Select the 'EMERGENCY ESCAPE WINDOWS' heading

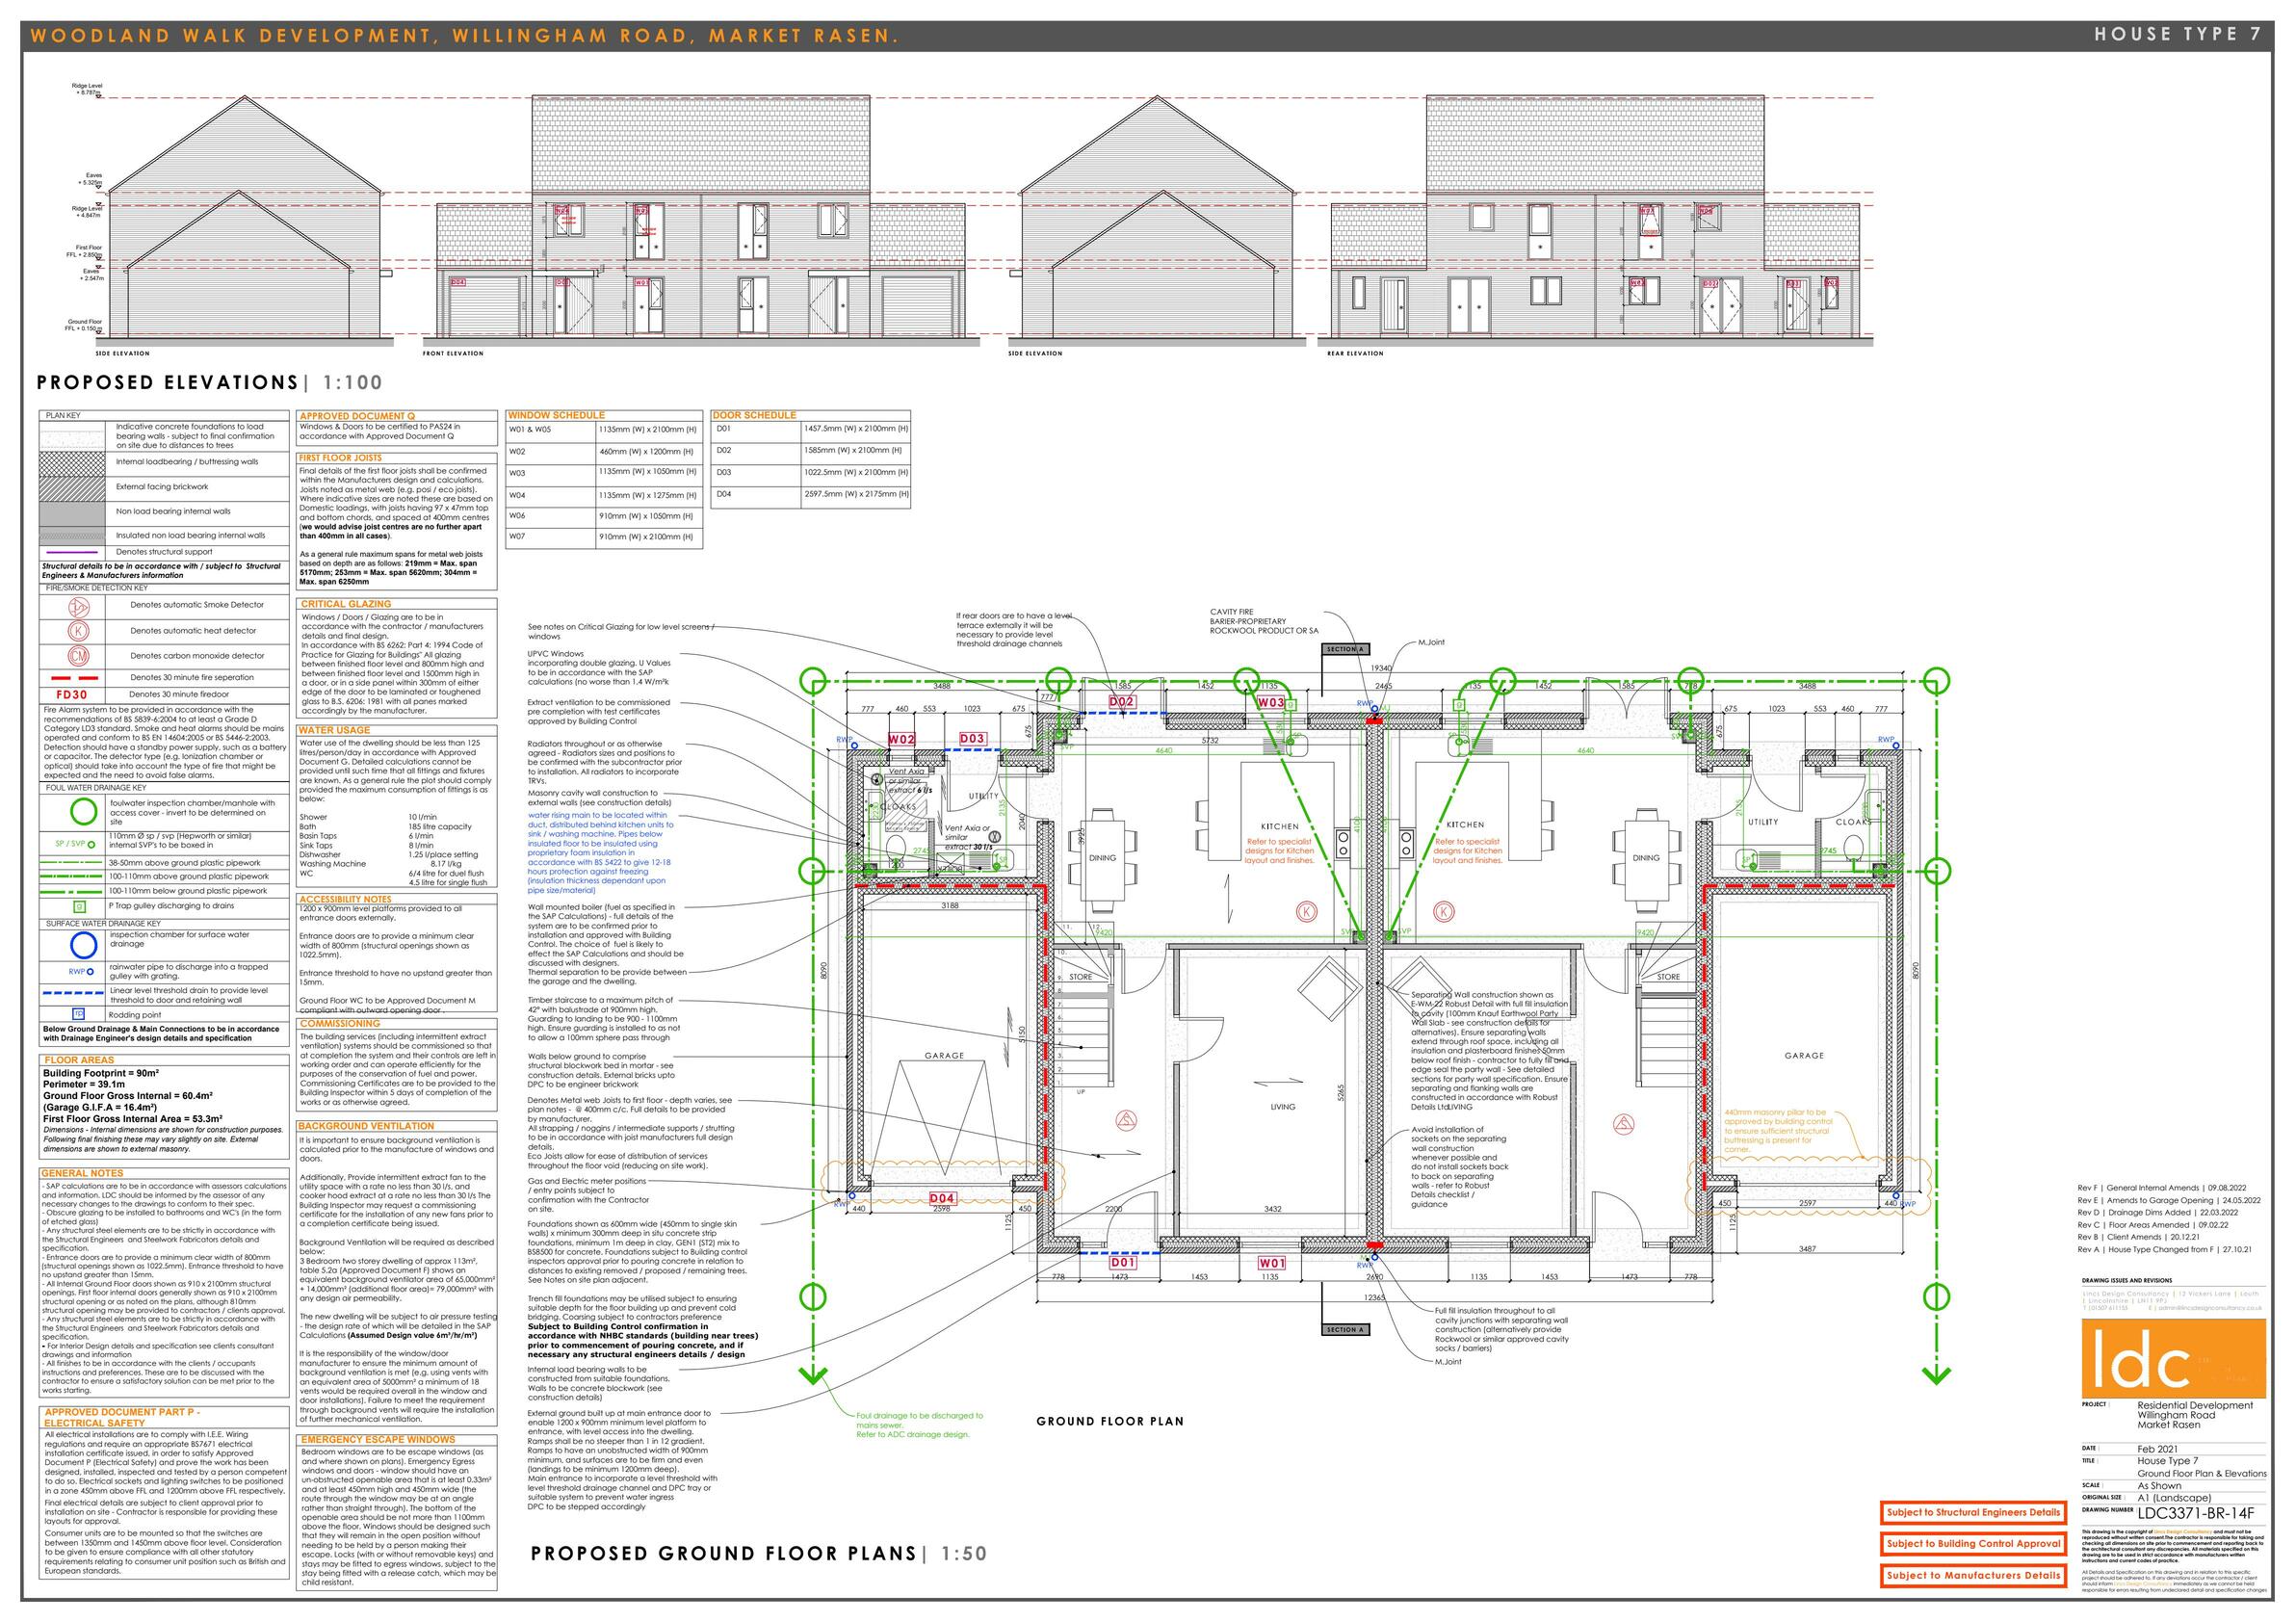coord(378,1439)
